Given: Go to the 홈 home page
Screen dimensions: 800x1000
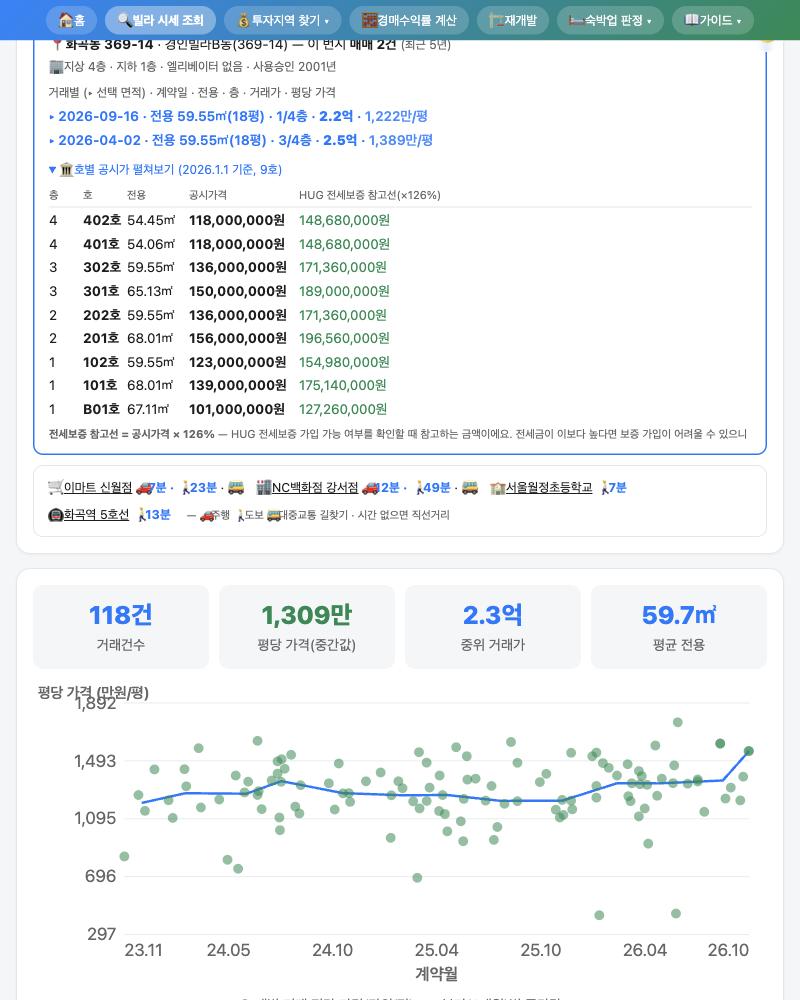Looking at the screenshot, I should point(71,20).
